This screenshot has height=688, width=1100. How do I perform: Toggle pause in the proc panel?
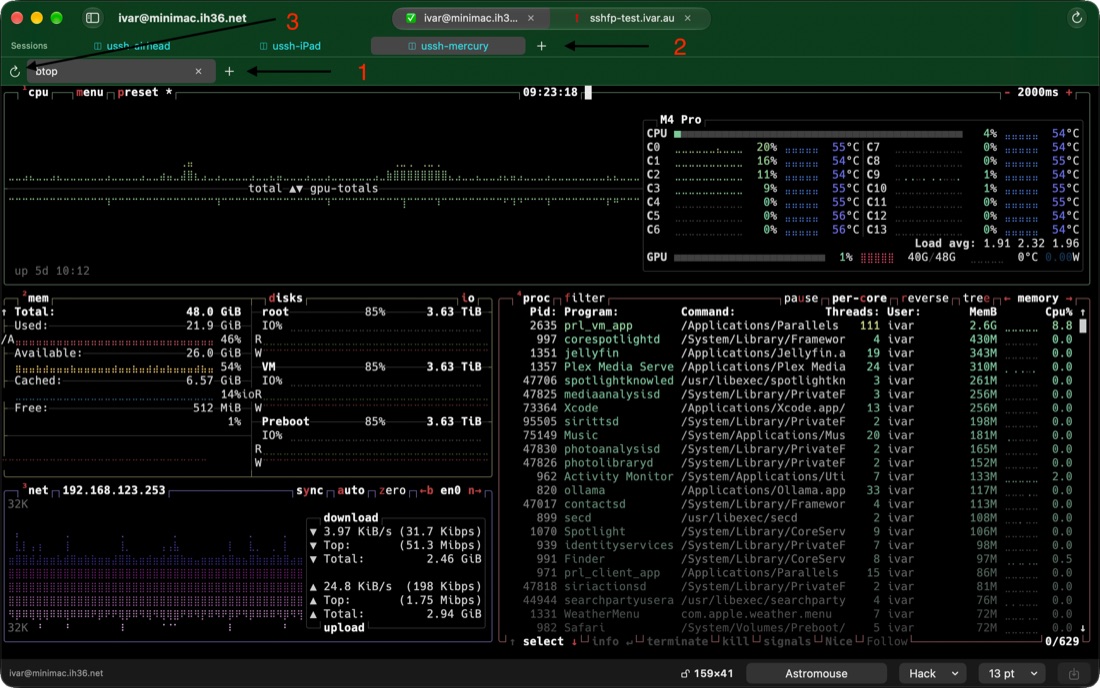(x=801, y=298)
